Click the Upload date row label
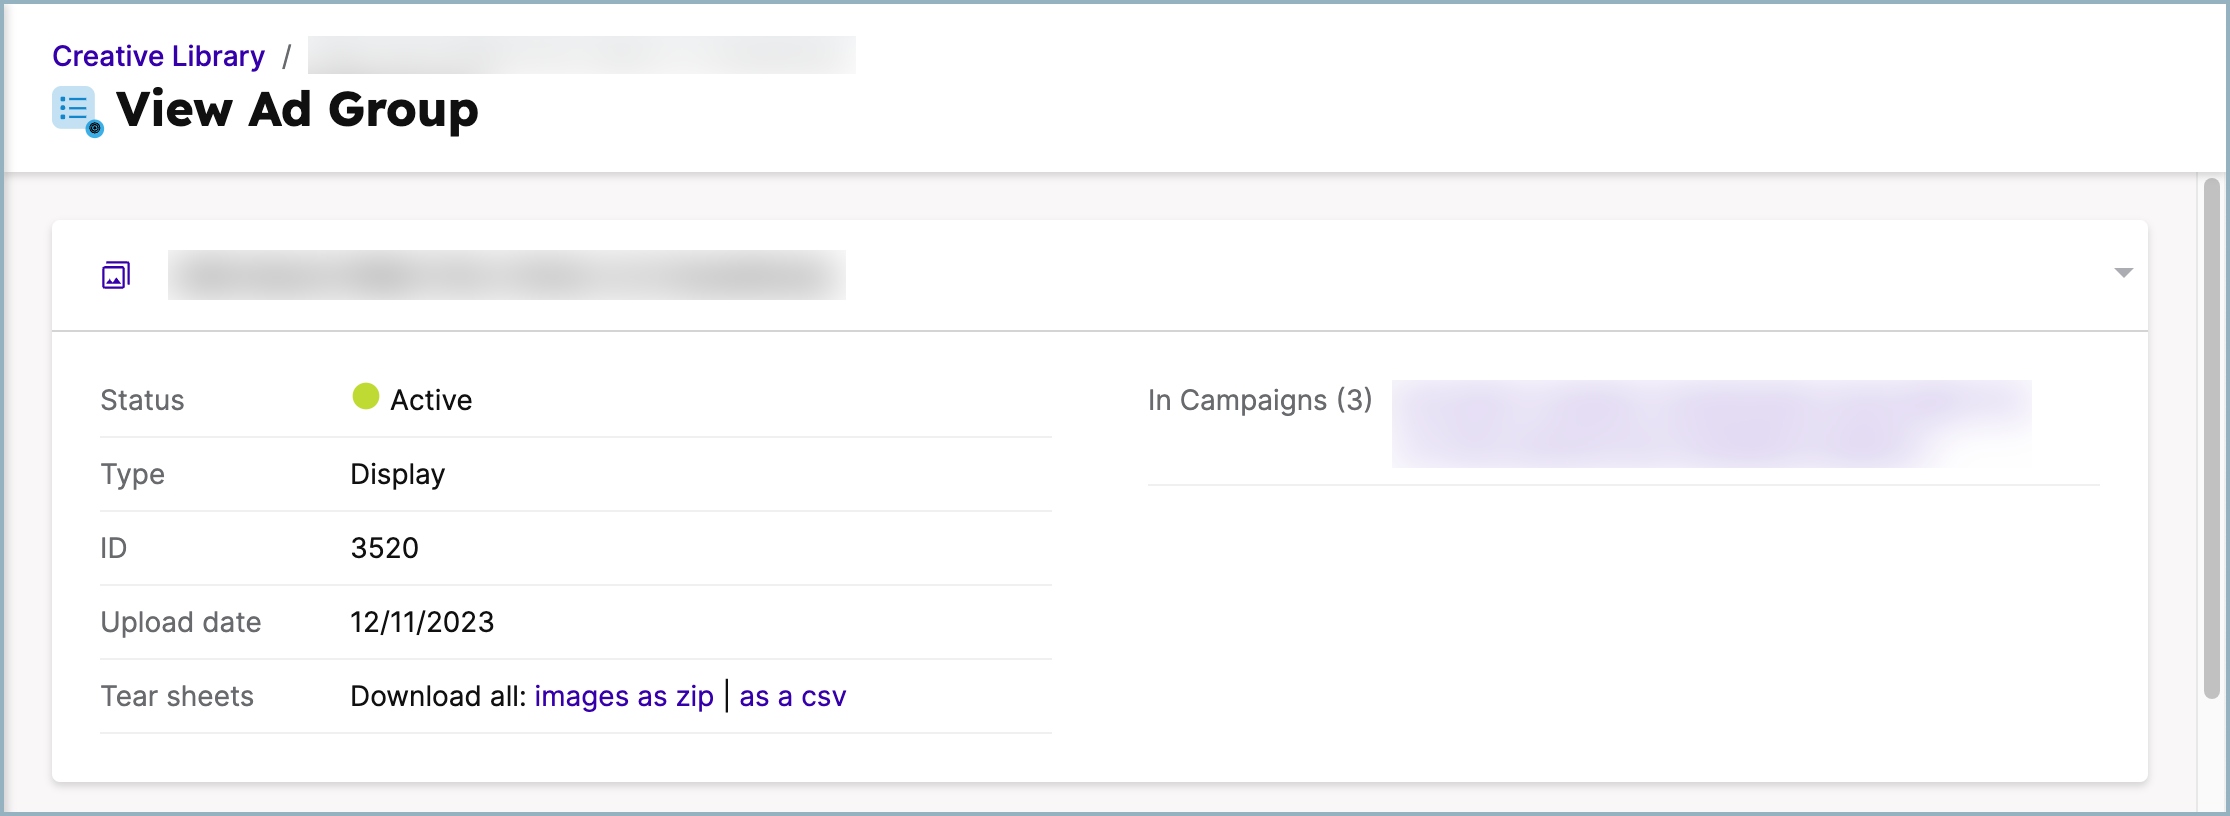The height and width of the screenshot is (816, 2230). pyautogui.click(x=180, y=622)
